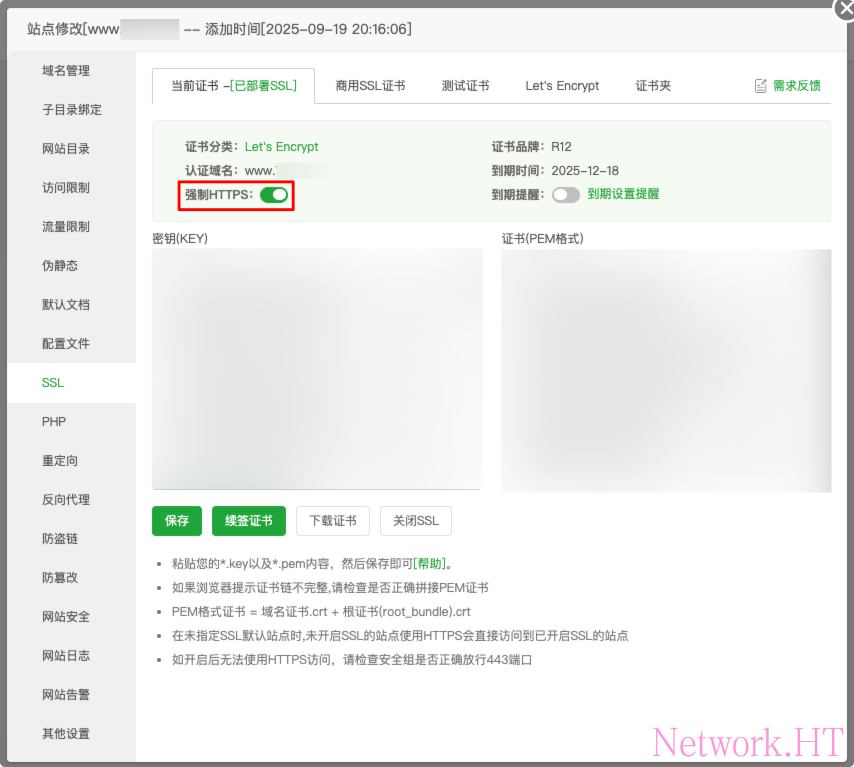Click the green 保存 button

tap(177, 521)
